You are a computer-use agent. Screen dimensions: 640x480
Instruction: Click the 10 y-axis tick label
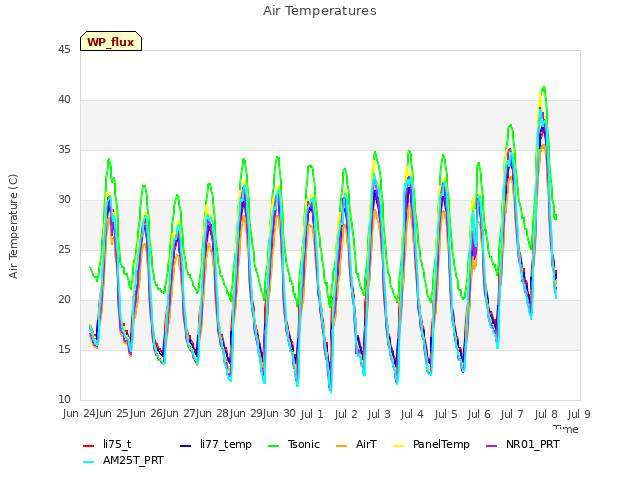coord(64,400)
